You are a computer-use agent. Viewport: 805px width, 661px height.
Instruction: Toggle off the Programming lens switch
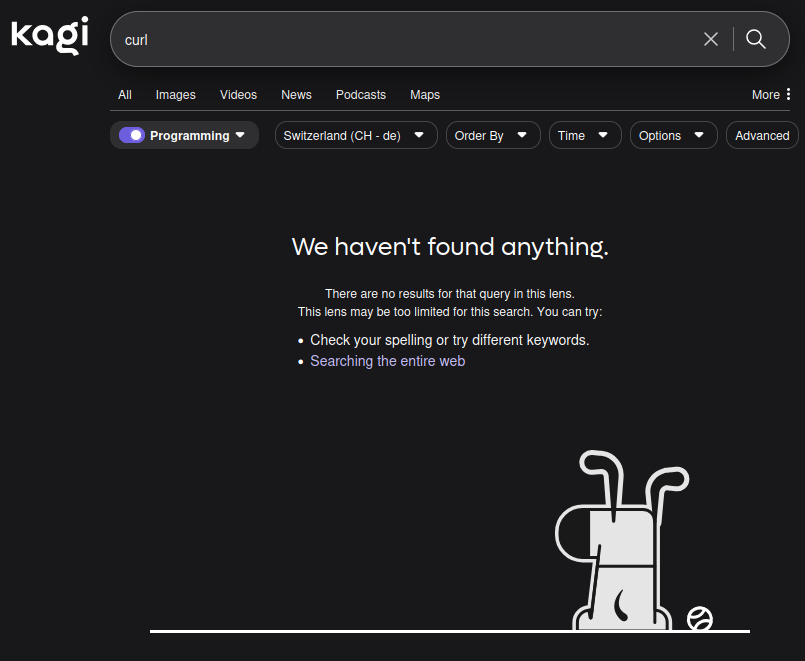[x=131, y=135]
